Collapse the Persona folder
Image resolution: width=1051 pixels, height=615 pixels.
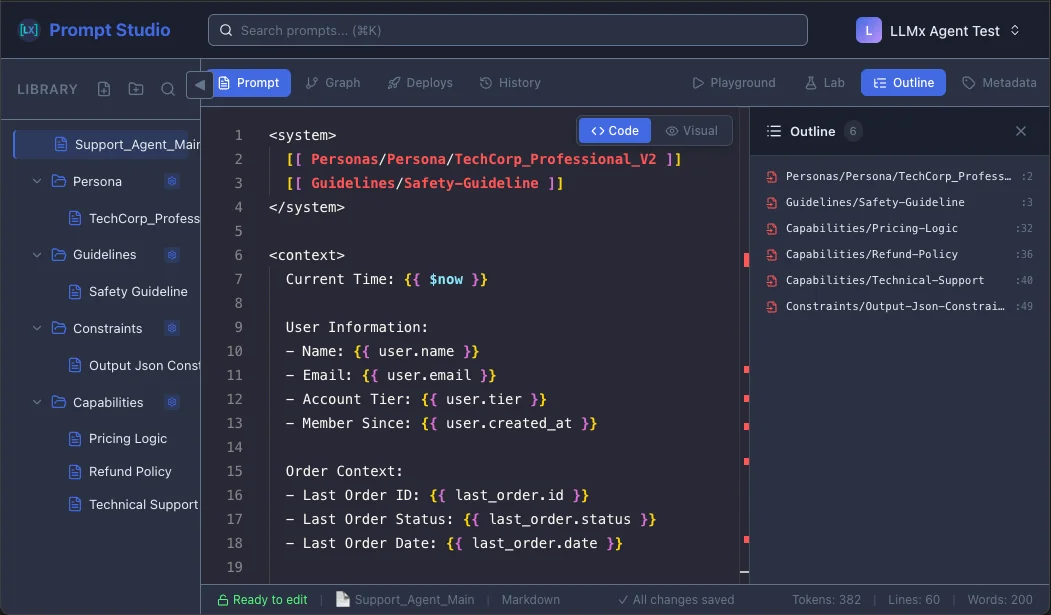coord(37,181)
